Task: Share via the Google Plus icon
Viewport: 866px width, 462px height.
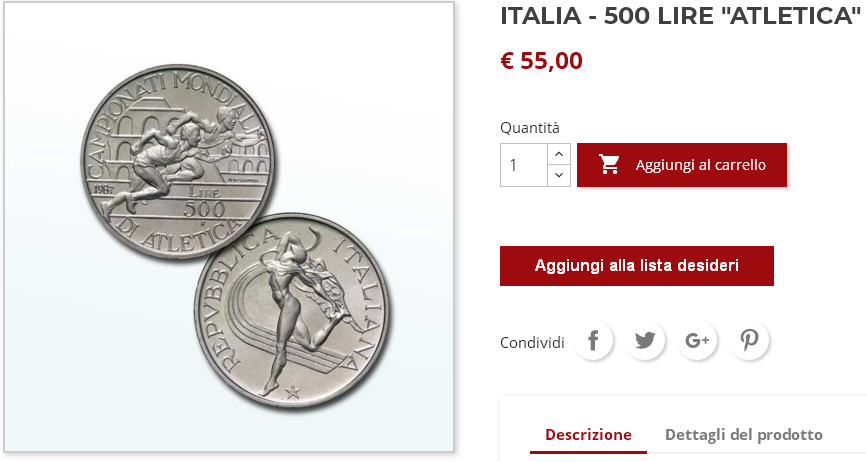Action: tap(697, 341)
